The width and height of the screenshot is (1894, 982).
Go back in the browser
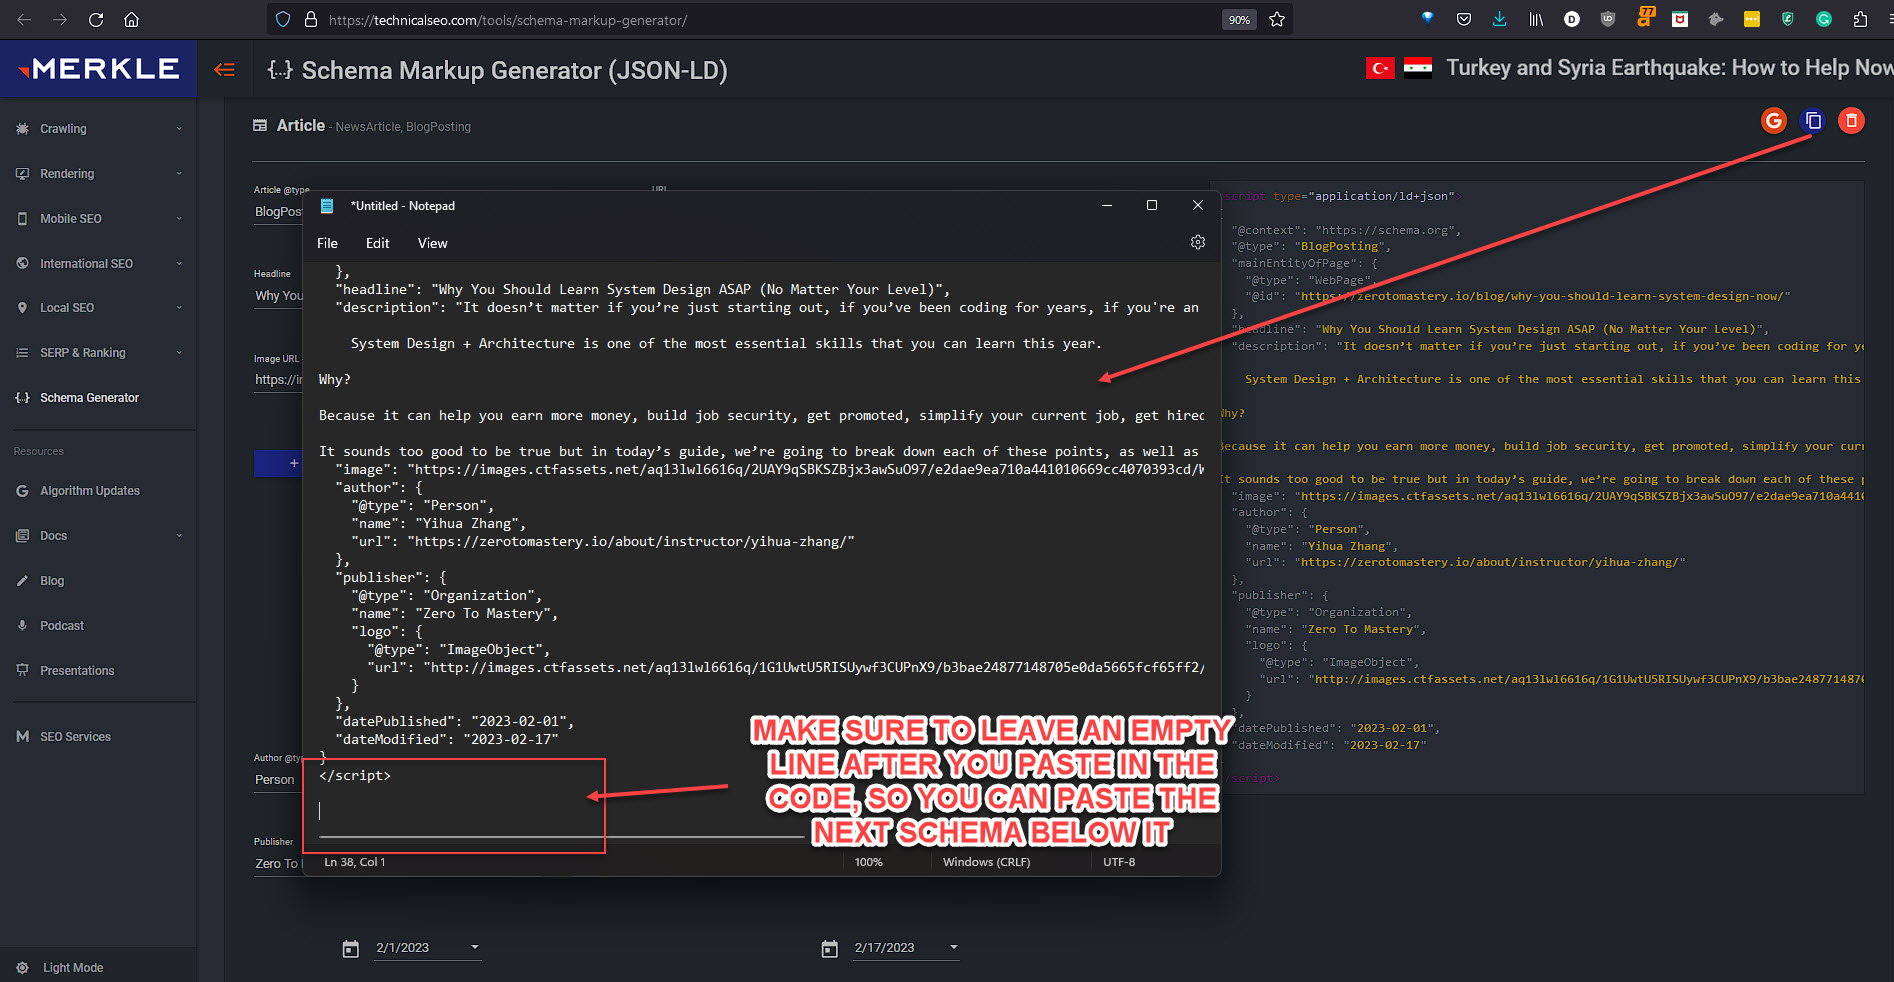pos(25,19)
